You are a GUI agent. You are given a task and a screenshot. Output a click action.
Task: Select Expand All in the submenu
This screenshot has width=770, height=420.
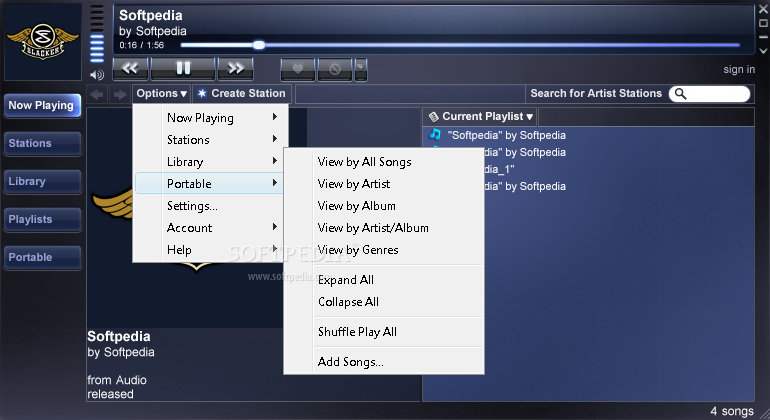[x=384, y=280]
